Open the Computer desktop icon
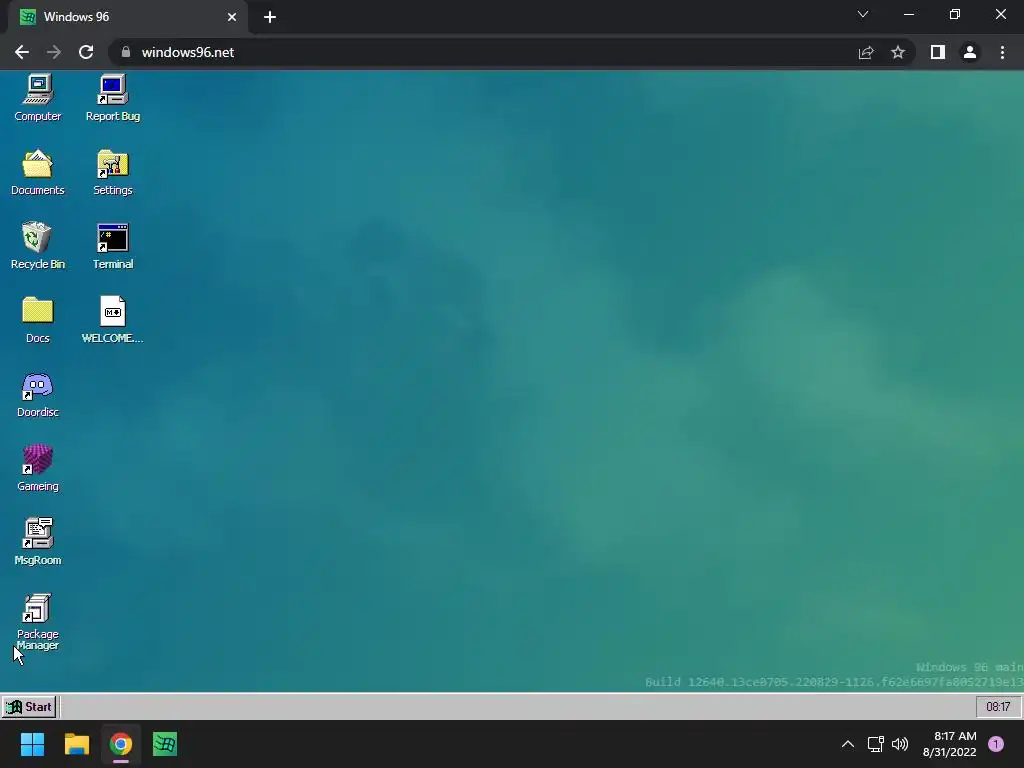 click(38, 98)
